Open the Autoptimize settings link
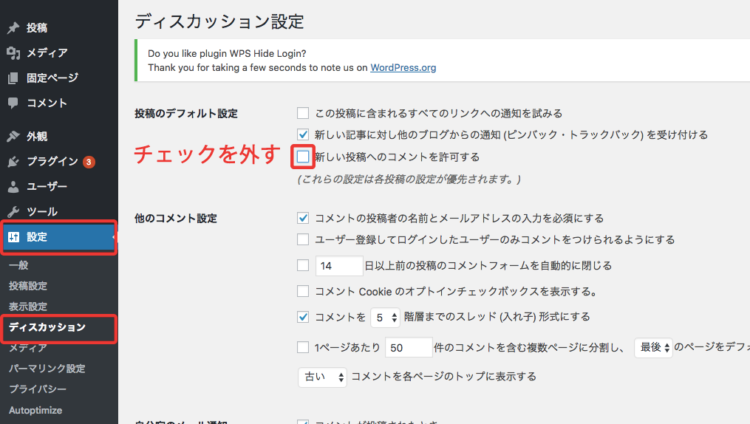The width and height of the screenshot is (750, 424). [x=38, y=409]
